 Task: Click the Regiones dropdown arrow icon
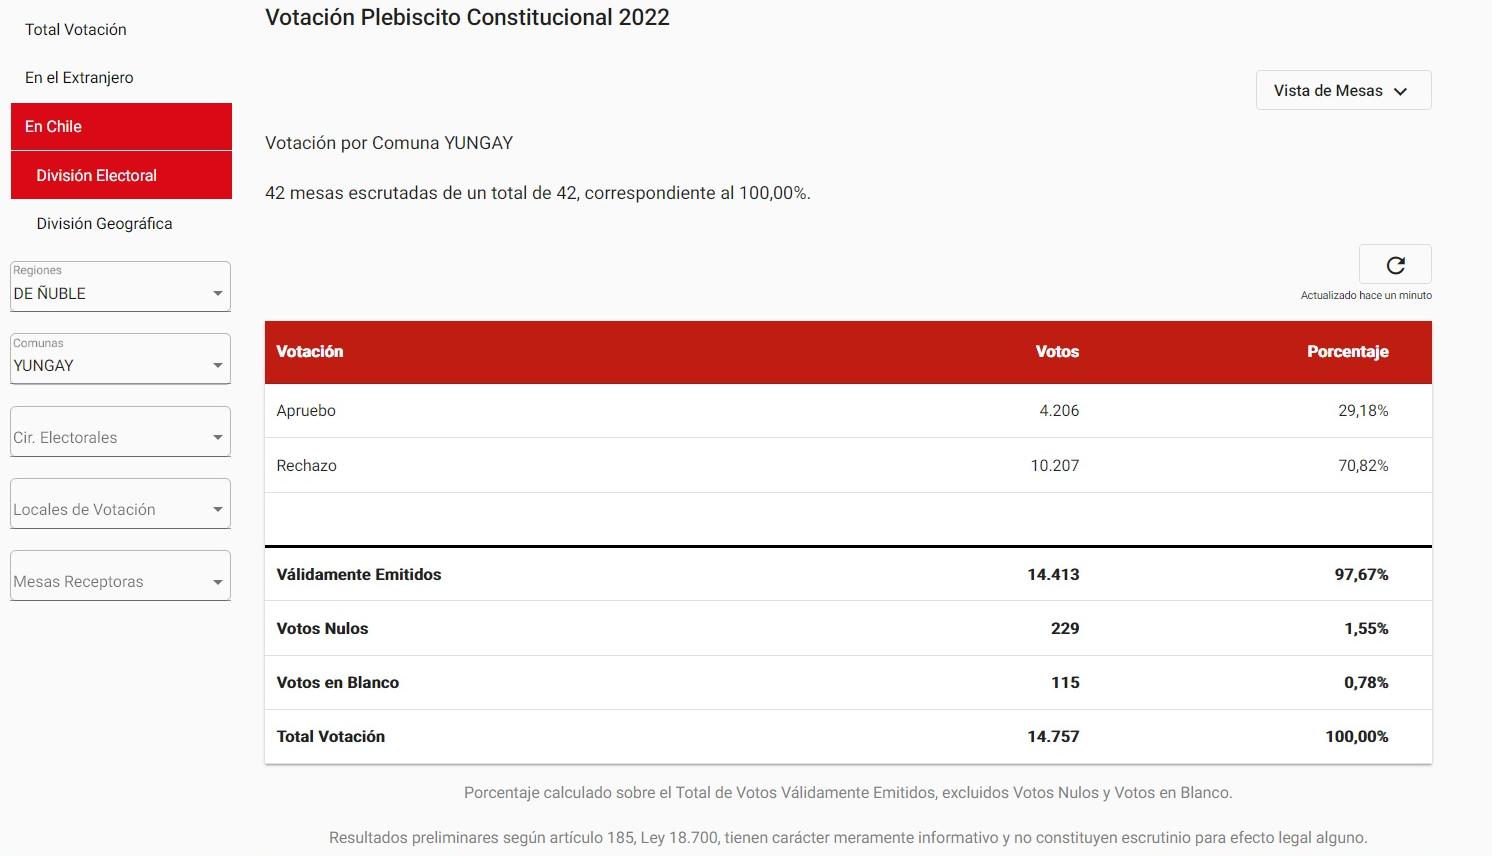(217, 294)
